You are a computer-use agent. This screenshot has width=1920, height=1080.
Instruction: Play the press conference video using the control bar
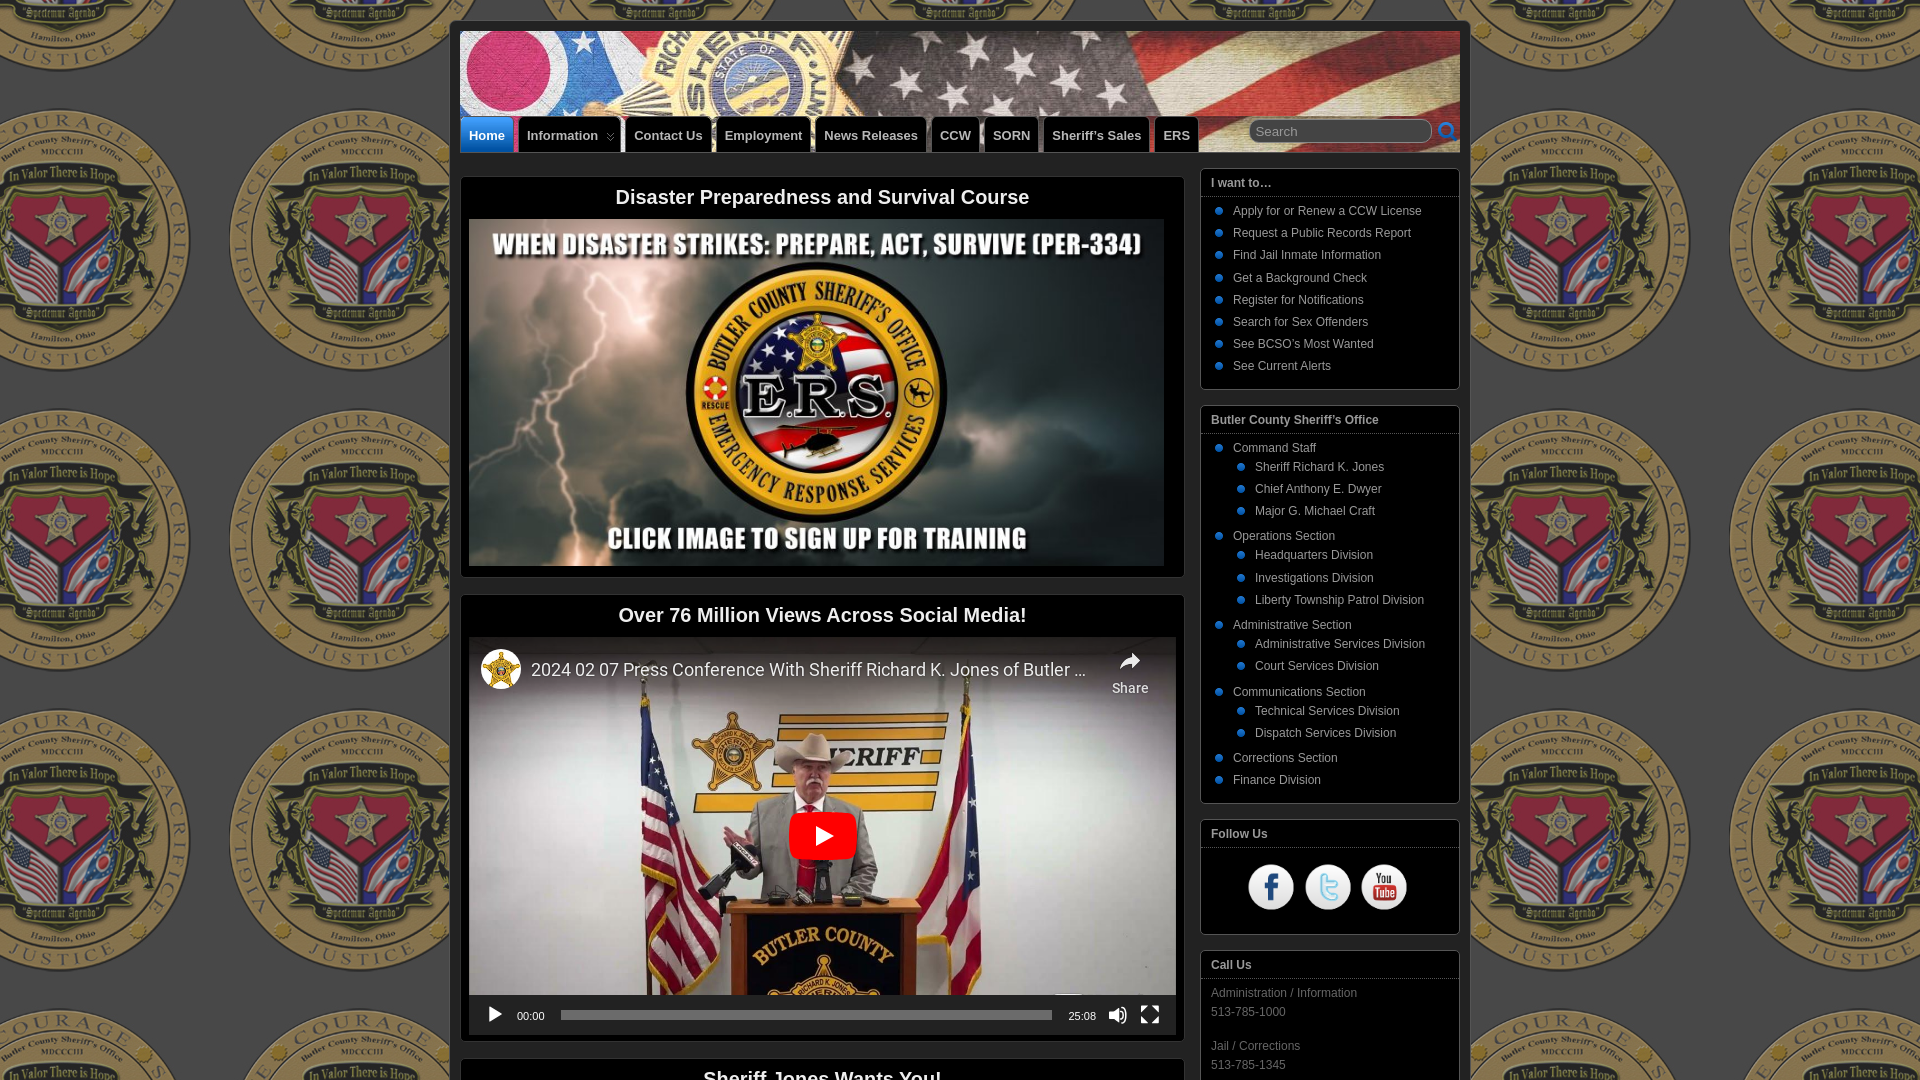[x=495, y=1015]
